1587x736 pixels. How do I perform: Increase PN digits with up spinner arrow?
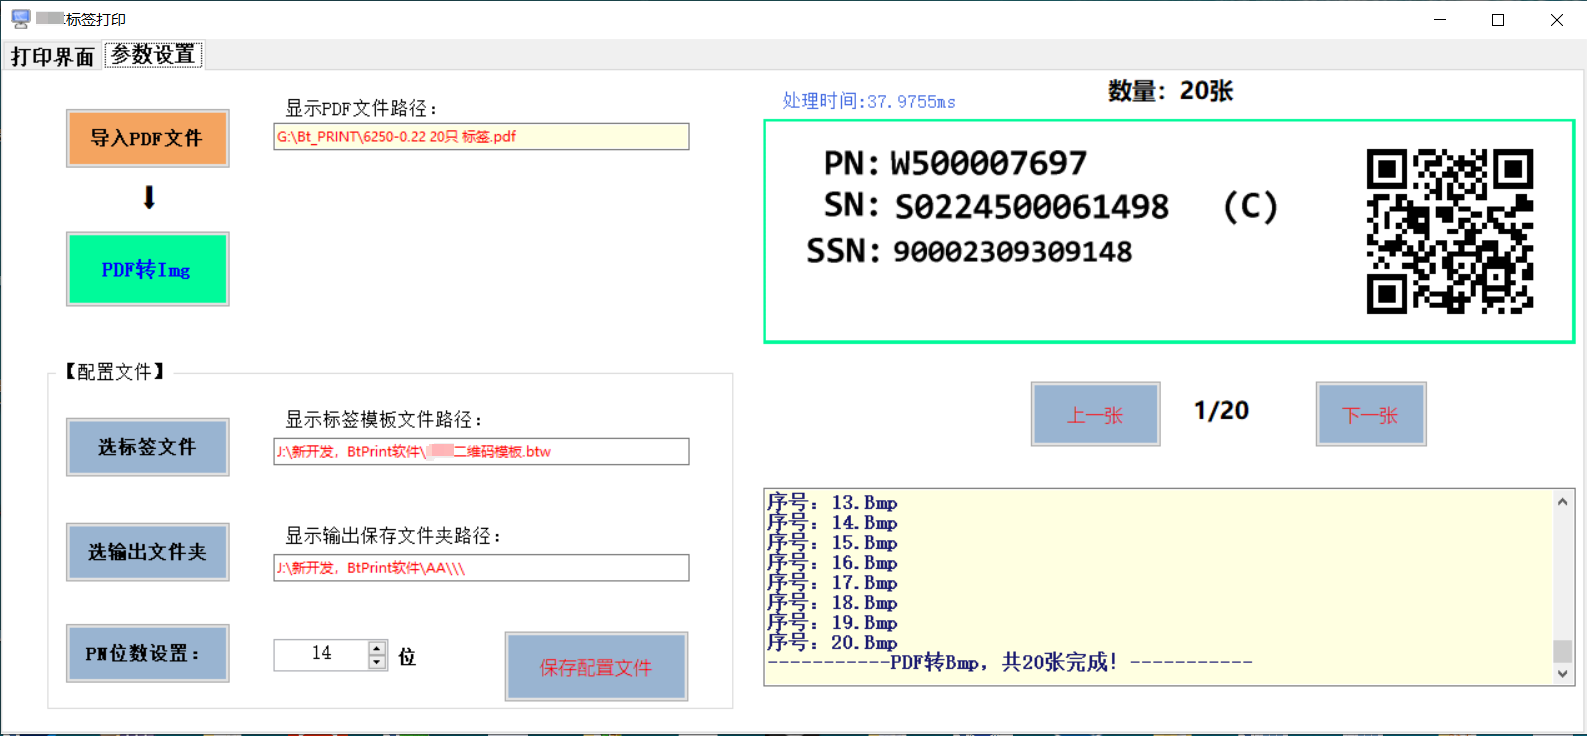pos(377,648)
